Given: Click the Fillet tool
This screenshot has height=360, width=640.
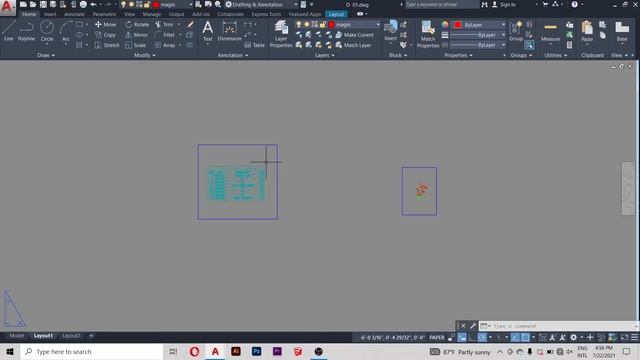Looking at the screenshot, I should click(165, 35).
